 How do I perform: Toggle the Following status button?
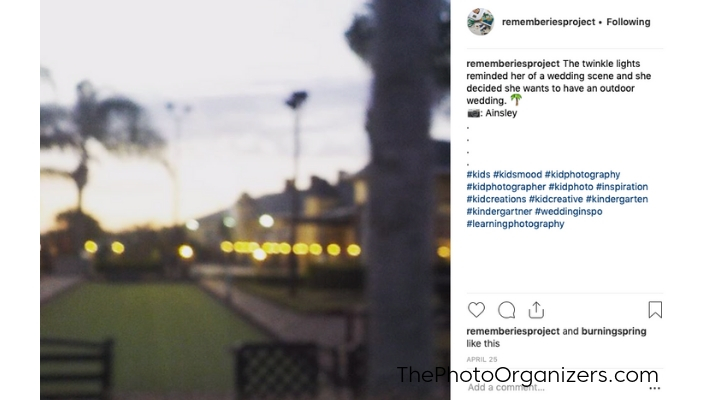[628, 22]
